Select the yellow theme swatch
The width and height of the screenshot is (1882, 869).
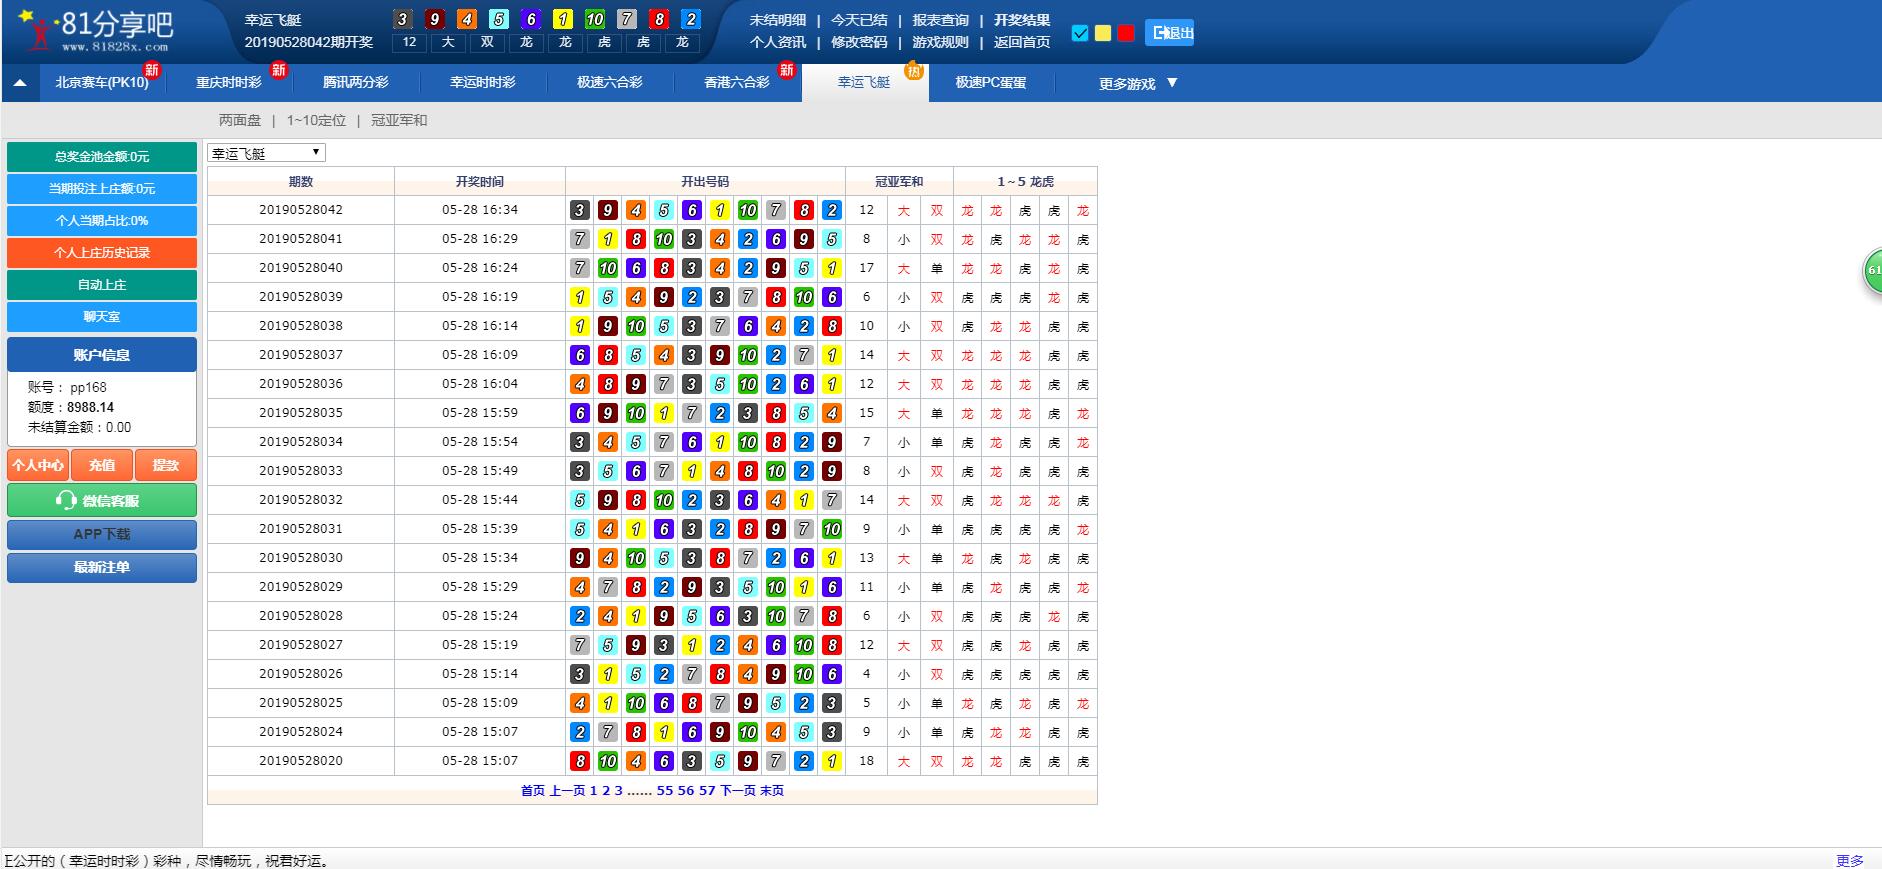[1102, 33]
